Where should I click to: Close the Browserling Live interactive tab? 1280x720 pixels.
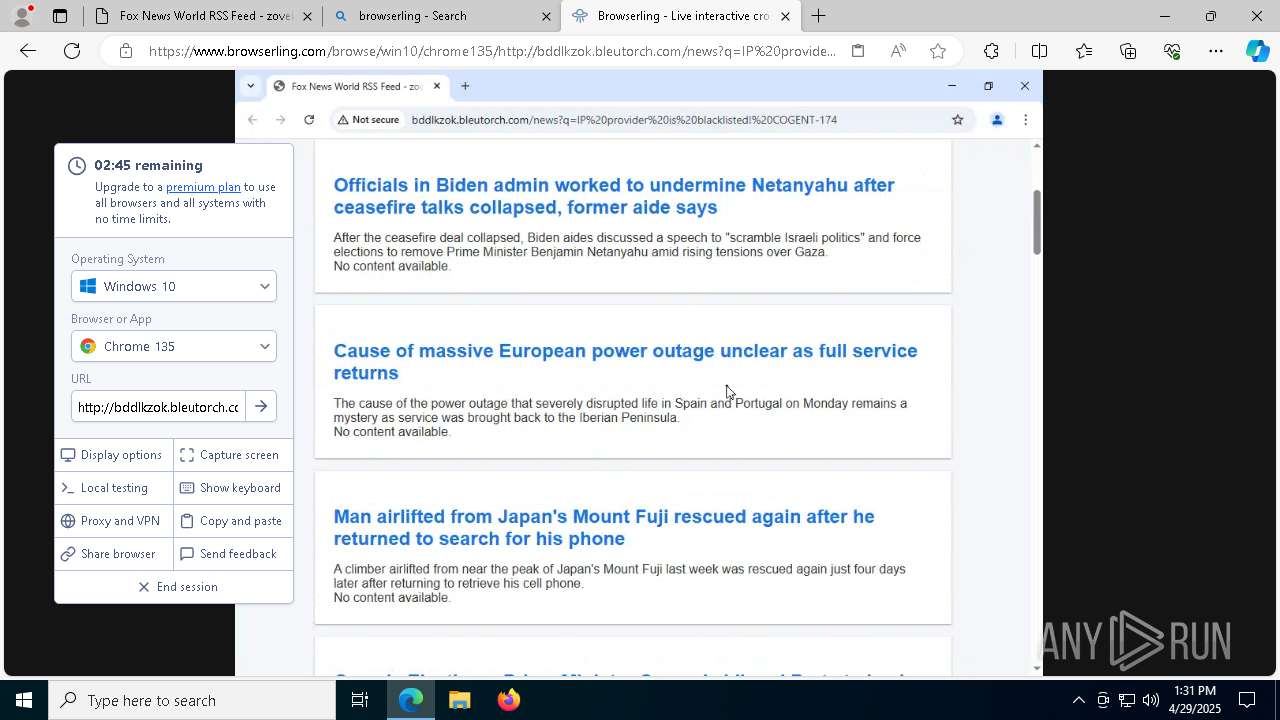tap(785, 16)
